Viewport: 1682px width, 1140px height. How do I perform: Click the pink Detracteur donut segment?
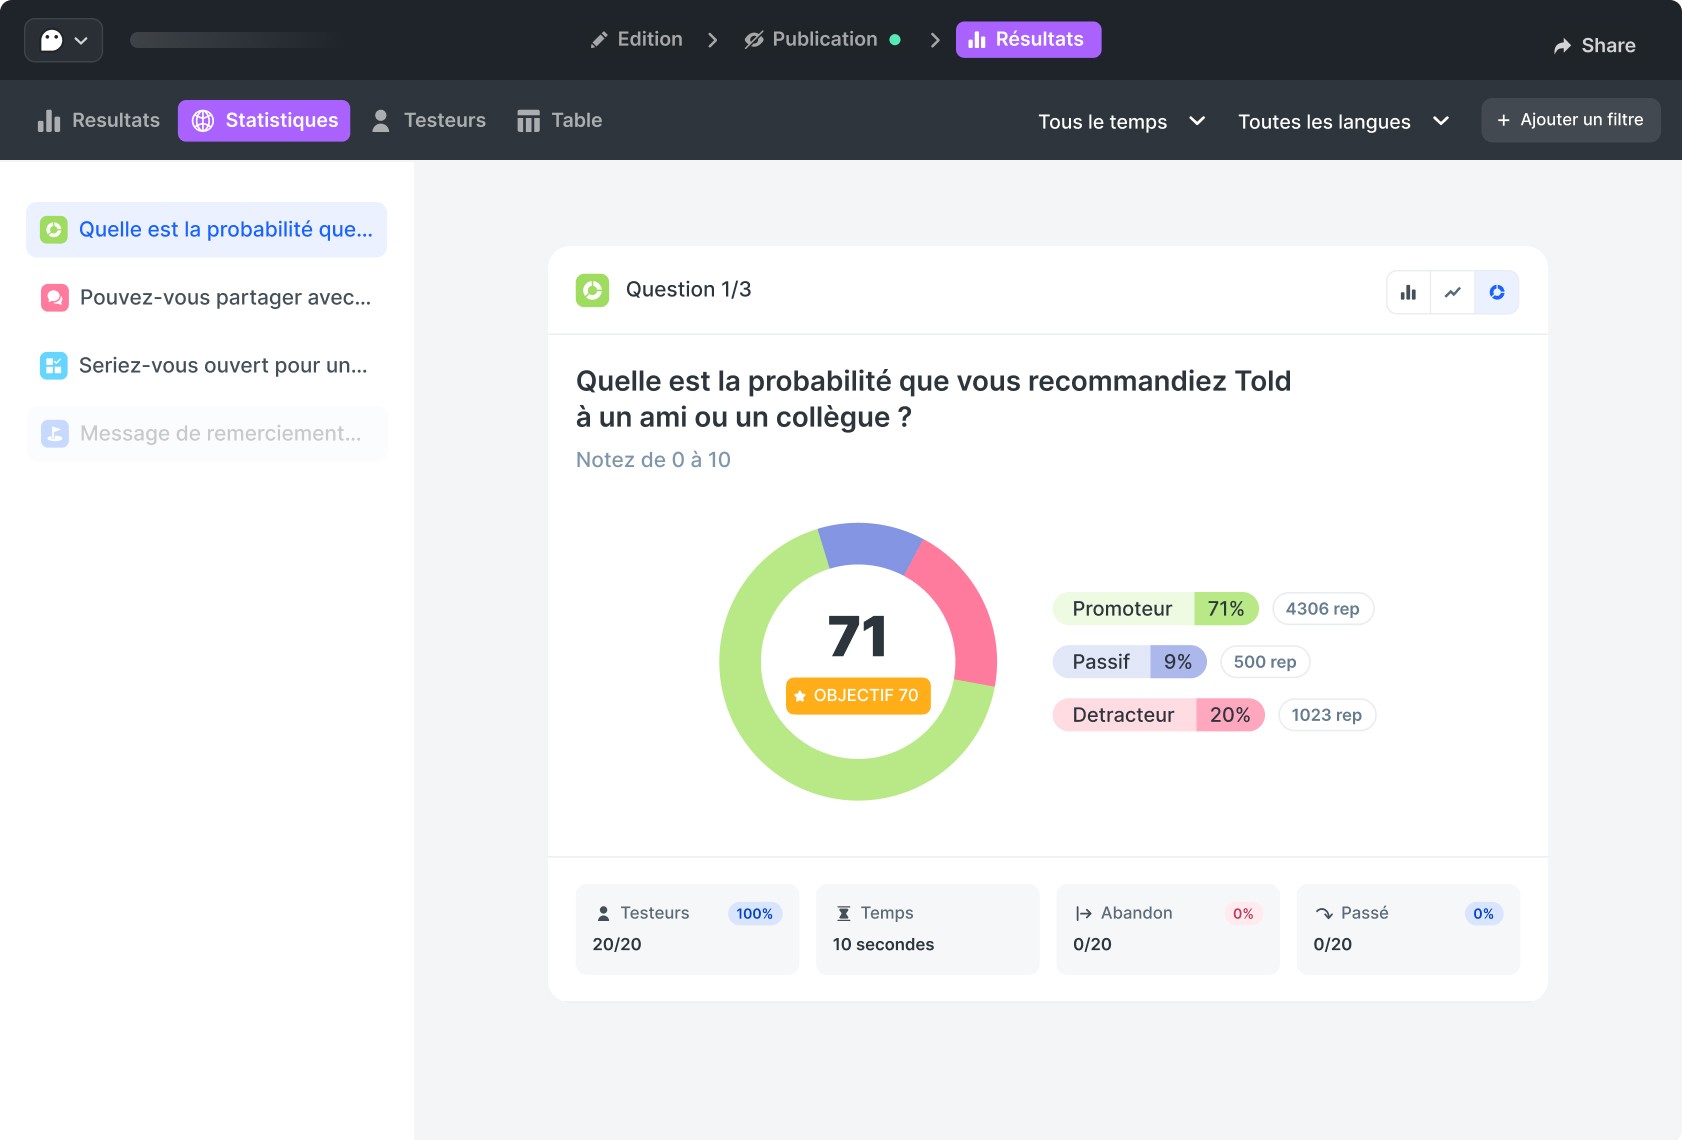point(965,618)
